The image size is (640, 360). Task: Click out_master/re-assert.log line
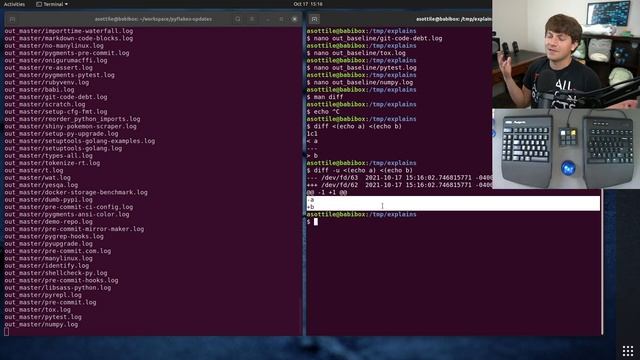[x=49, y=68]
